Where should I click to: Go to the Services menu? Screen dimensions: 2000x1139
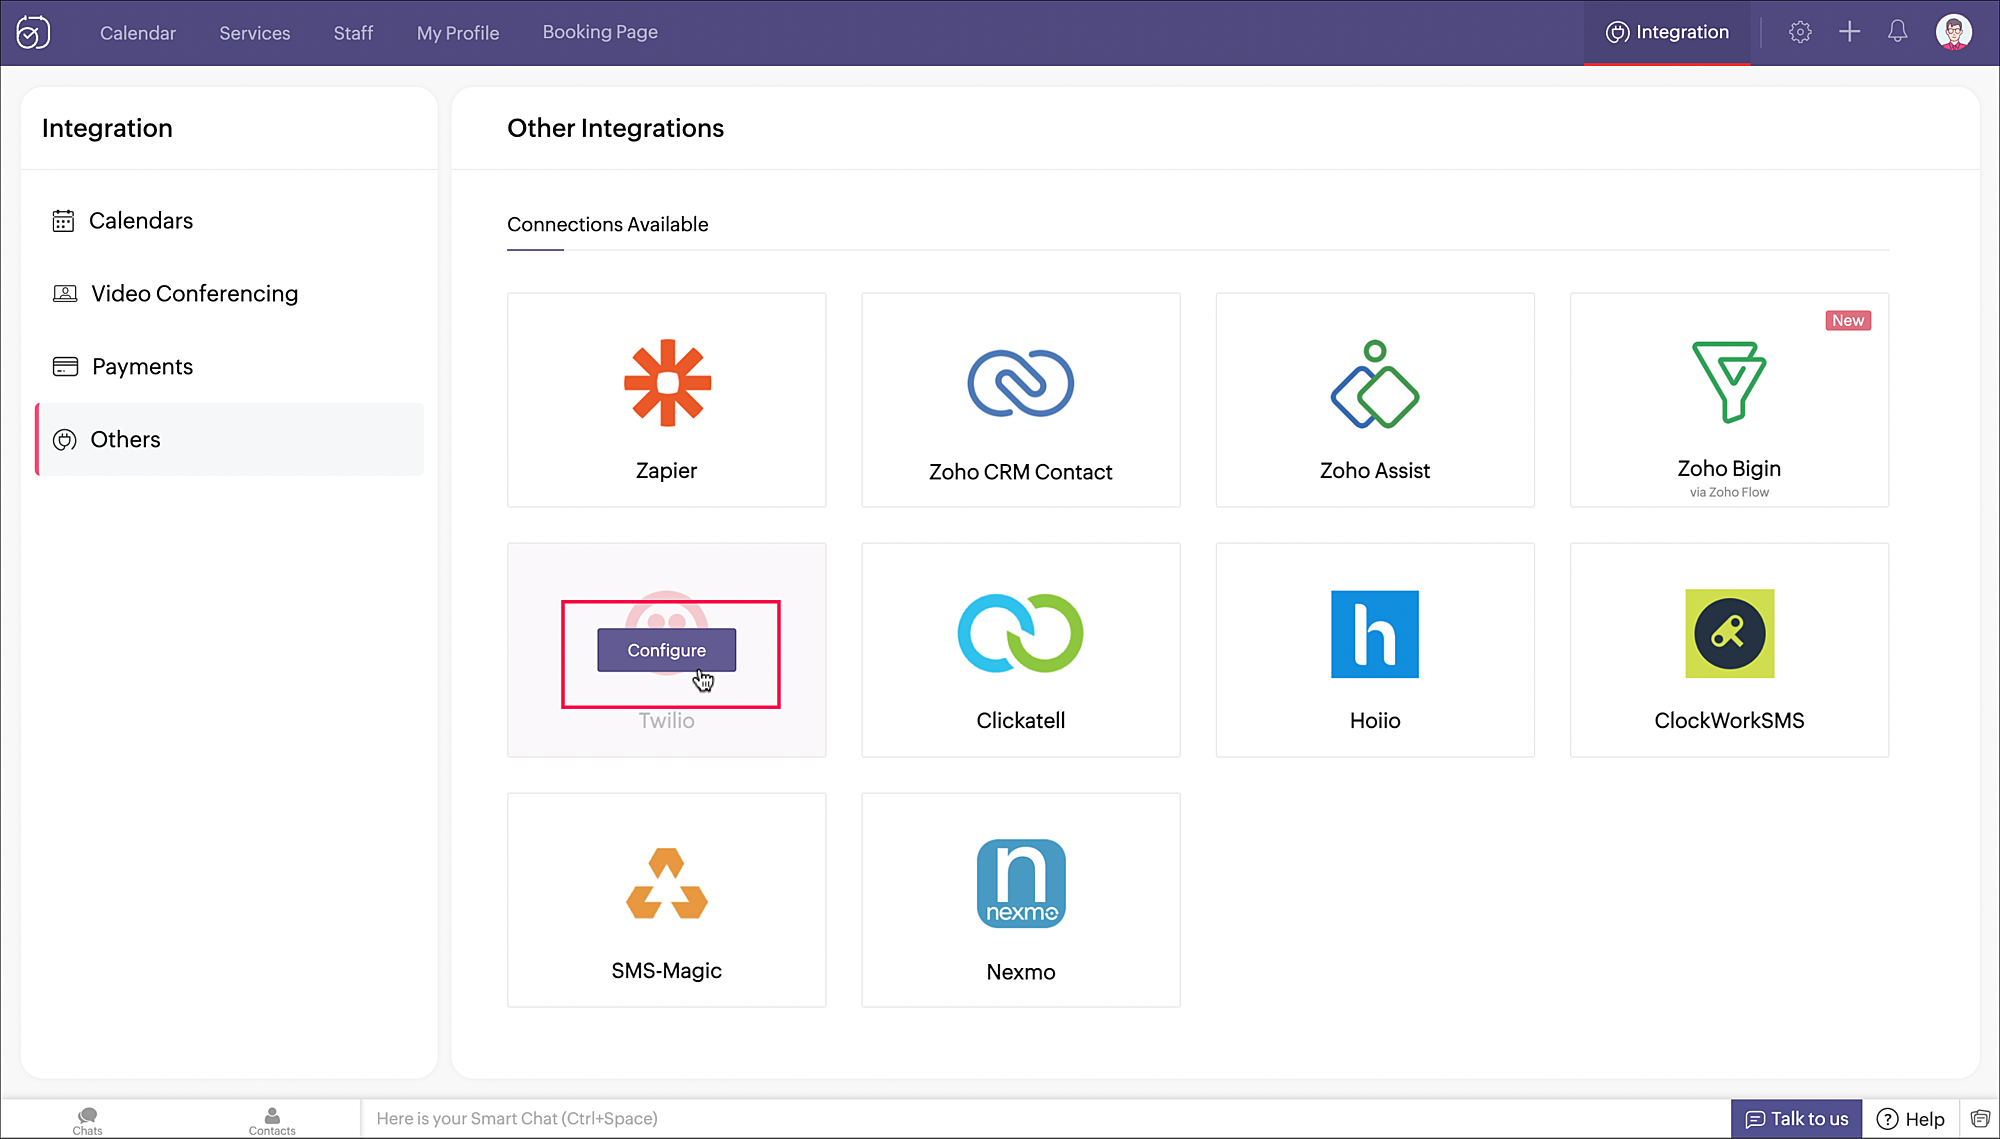[255, 33]
